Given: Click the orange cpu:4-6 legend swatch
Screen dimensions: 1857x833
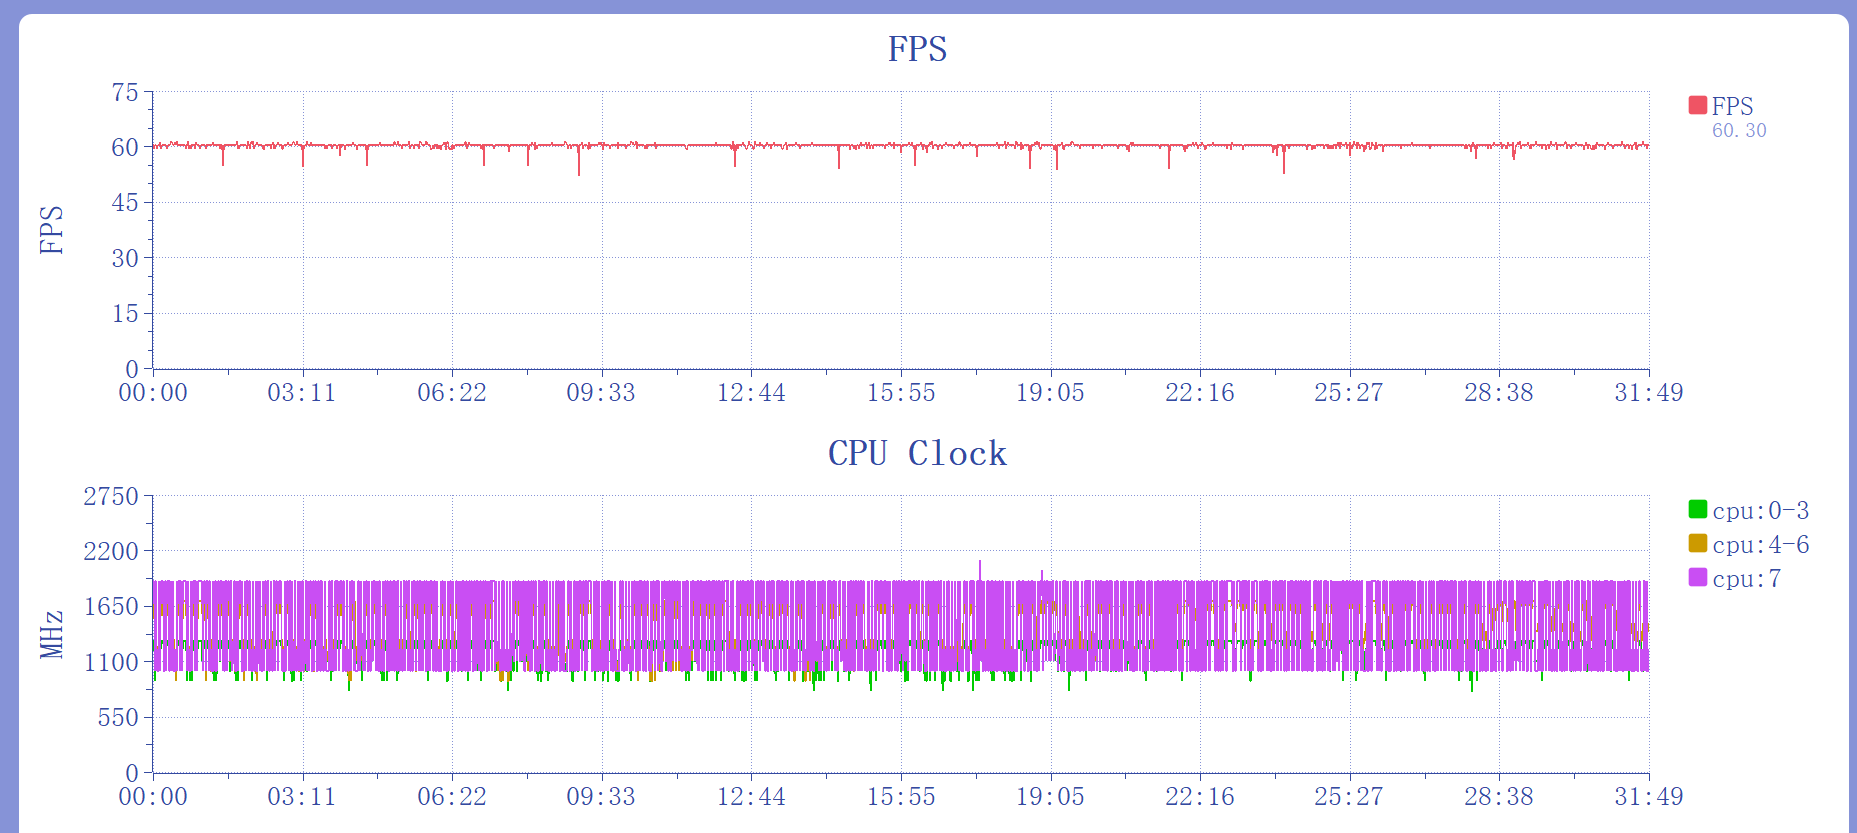Looking at the screenshot, I should tap(1697, 543).
